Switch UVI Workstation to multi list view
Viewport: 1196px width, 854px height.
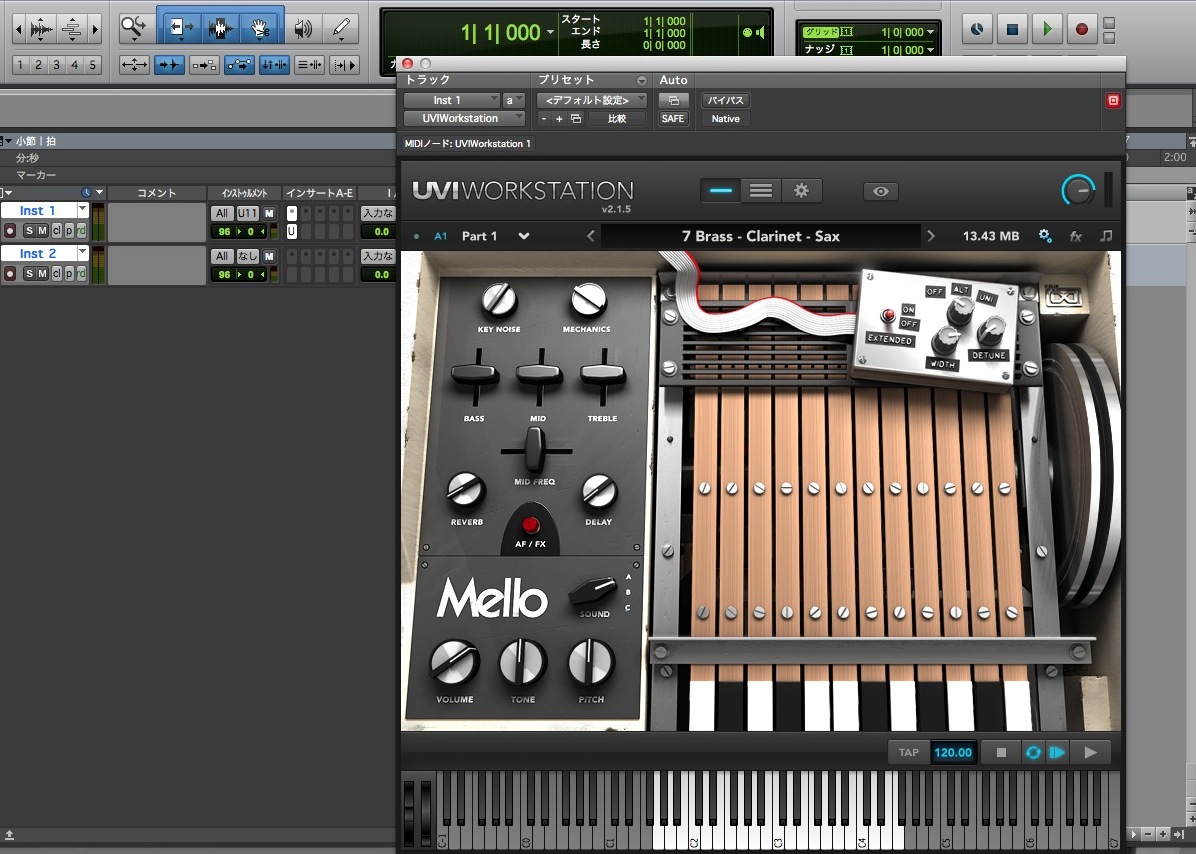point(760,191)
